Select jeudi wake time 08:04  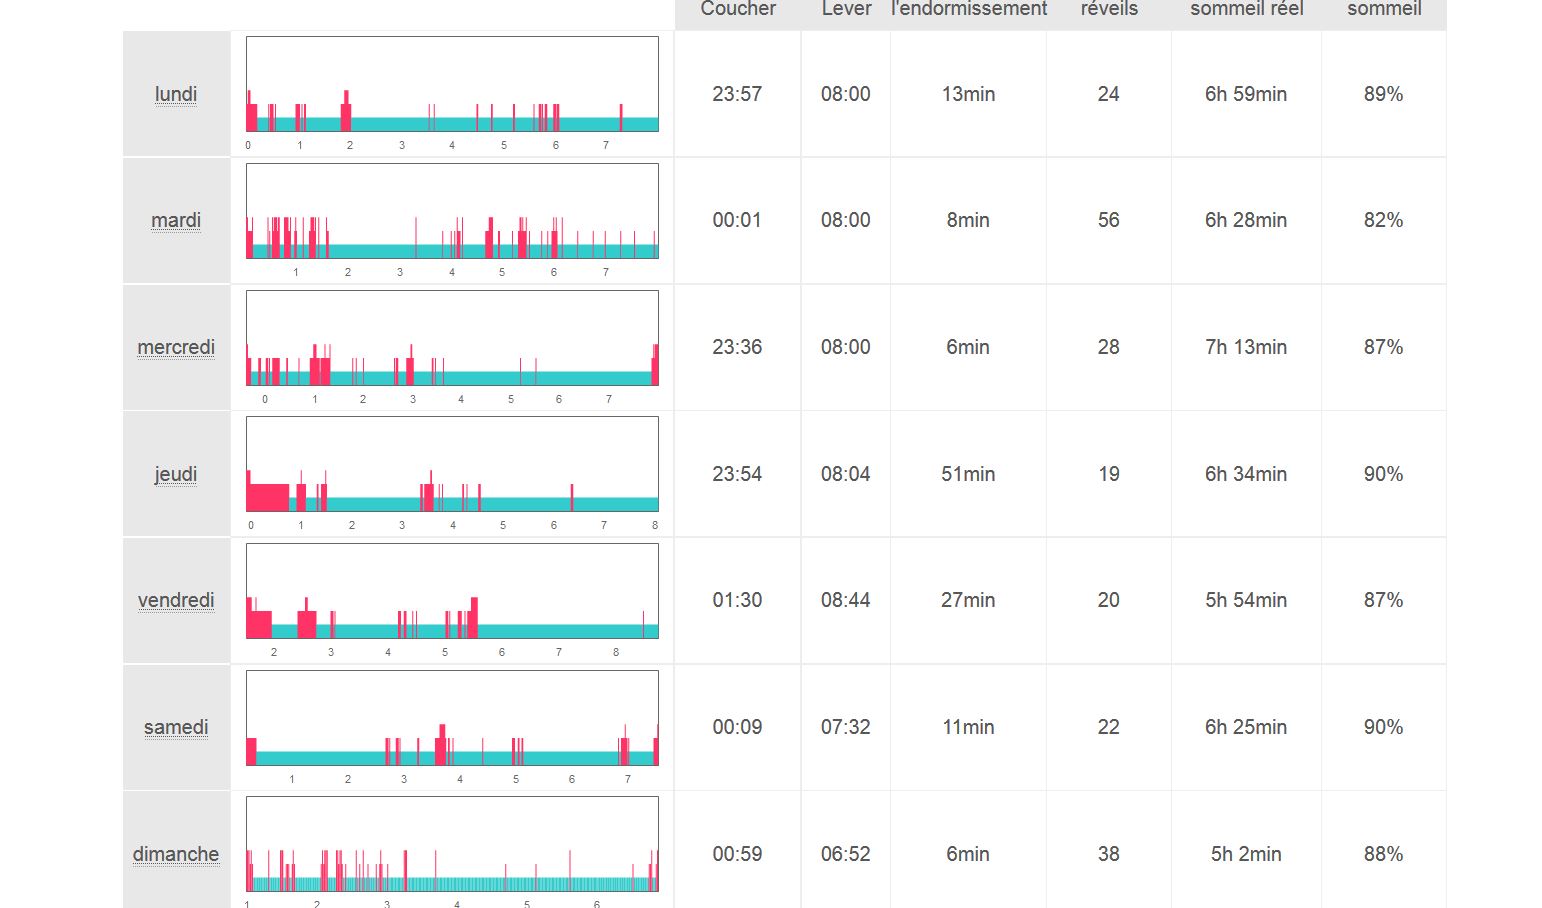tap(846, 474)
